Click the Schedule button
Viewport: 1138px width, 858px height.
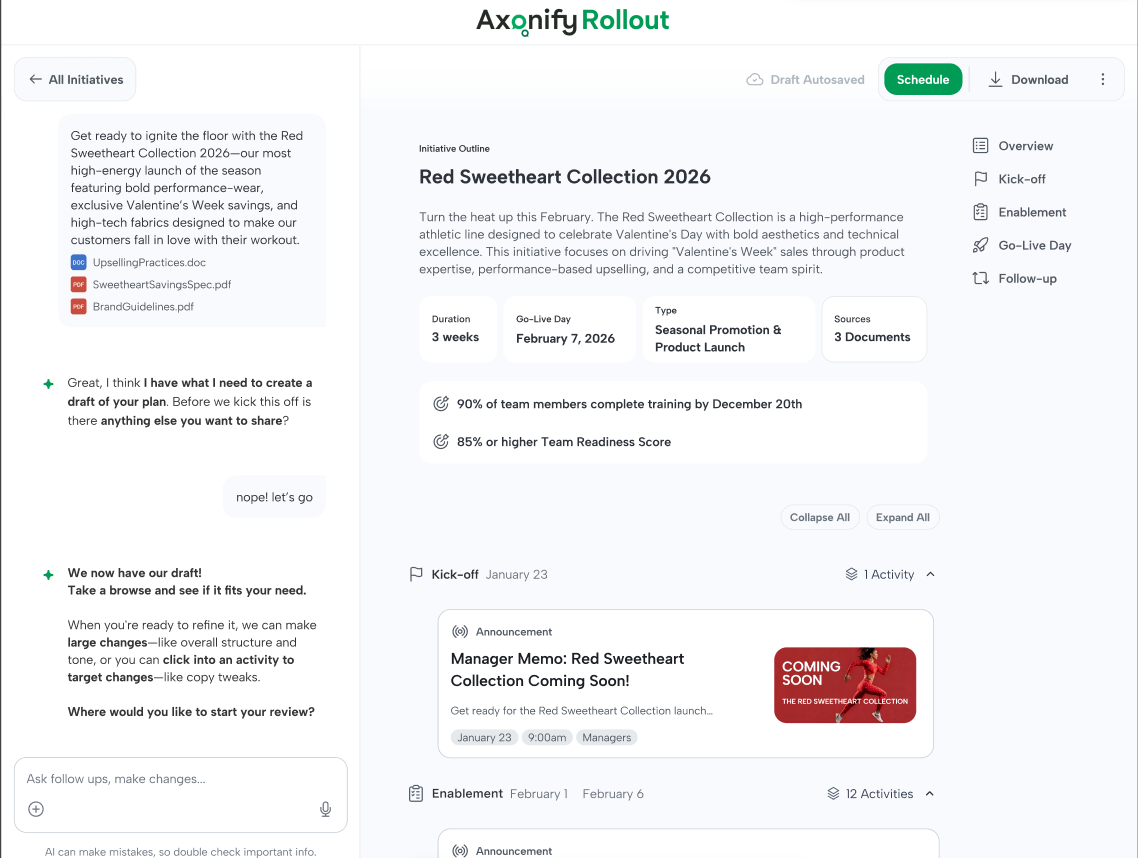[x=922, y=79]
